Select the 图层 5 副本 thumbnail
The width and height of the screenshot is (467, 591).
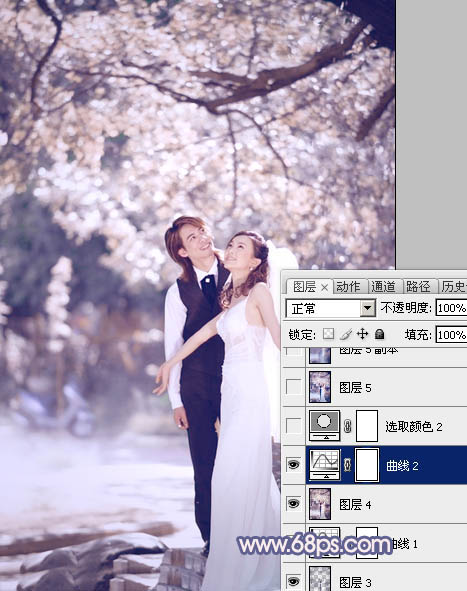click(x=320, y=355)
